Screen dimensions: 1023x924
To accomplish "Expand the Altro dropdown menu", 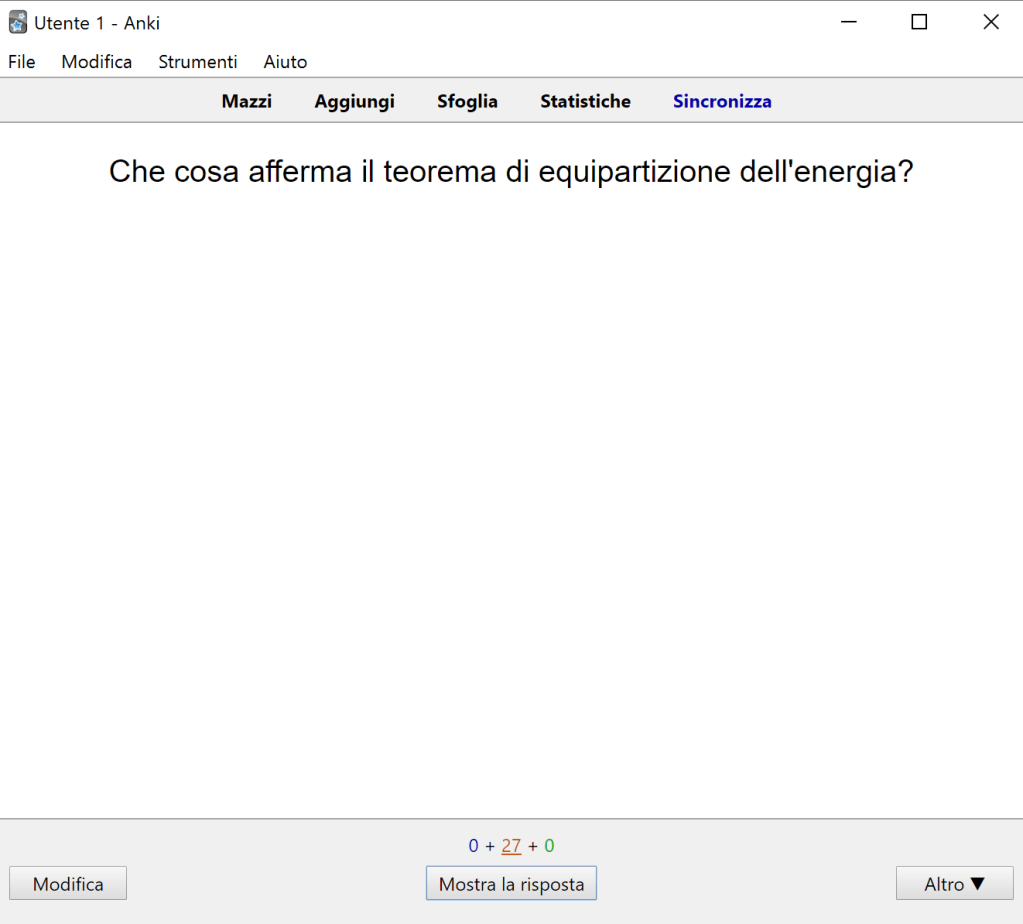I will pyautogui.click(x=954, y=884).
